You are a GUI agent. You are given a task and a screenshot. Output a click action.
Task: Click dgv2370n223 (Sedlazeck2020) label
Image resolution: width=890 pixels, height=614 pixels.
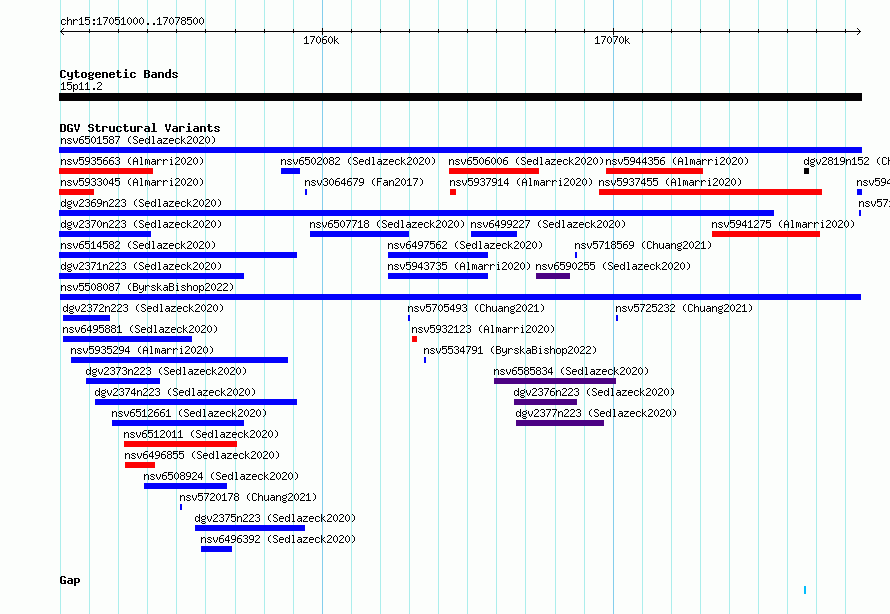141,224
